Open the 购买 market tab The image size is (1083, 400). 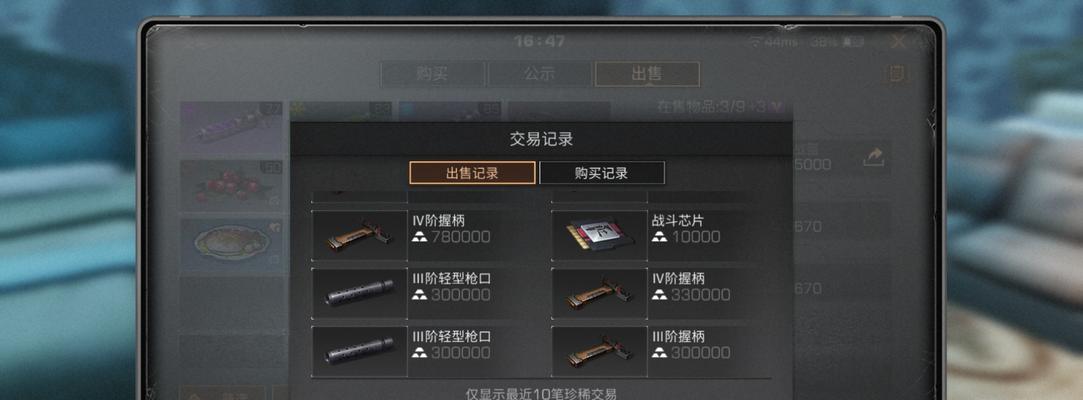pos(432,74)
